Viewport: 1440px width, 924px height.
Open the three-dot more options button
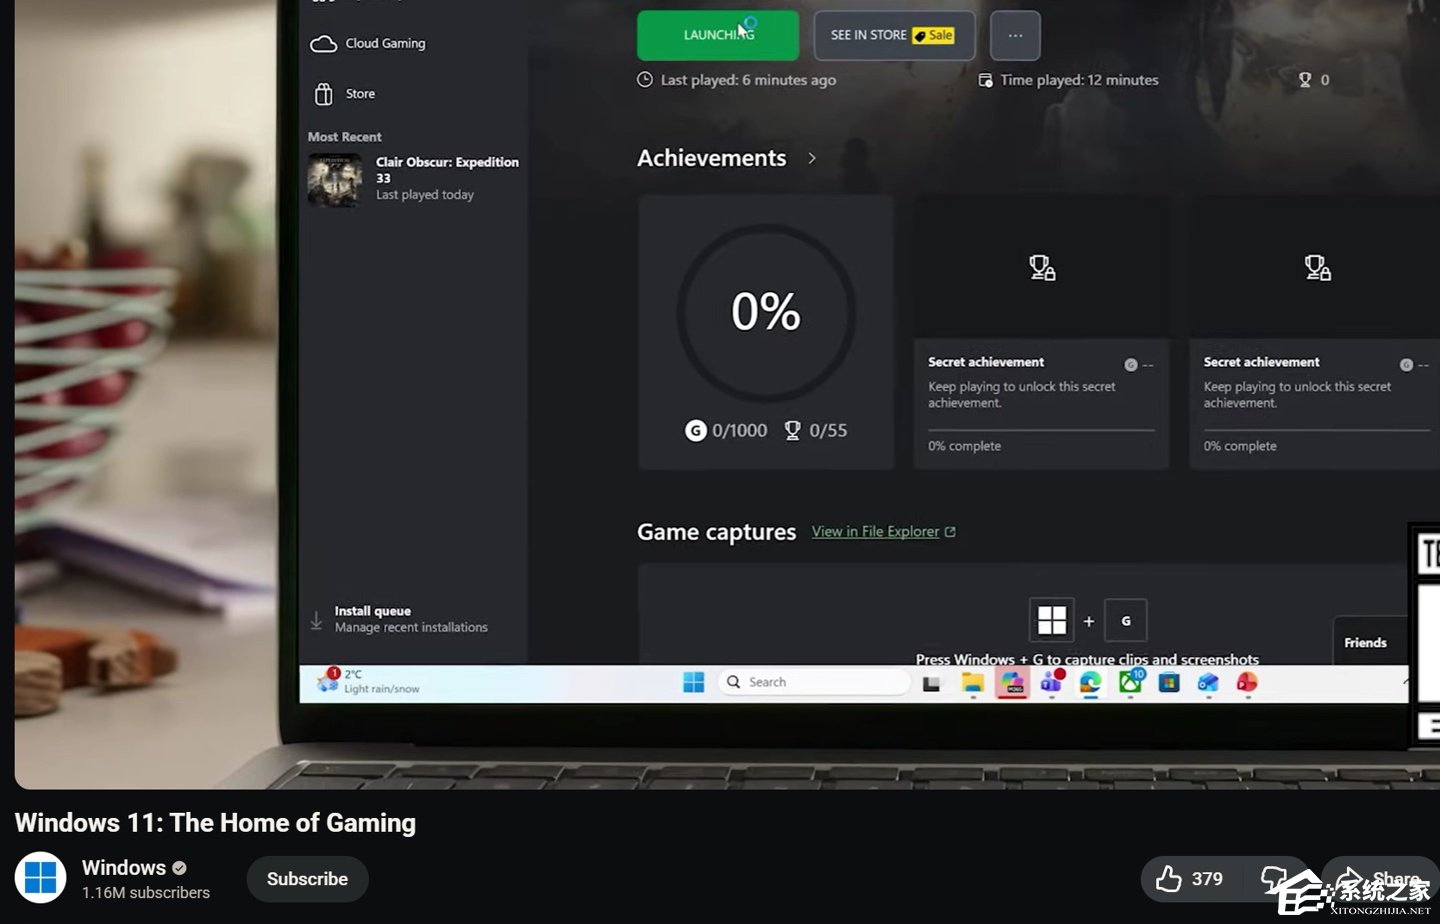(1015, 35)
